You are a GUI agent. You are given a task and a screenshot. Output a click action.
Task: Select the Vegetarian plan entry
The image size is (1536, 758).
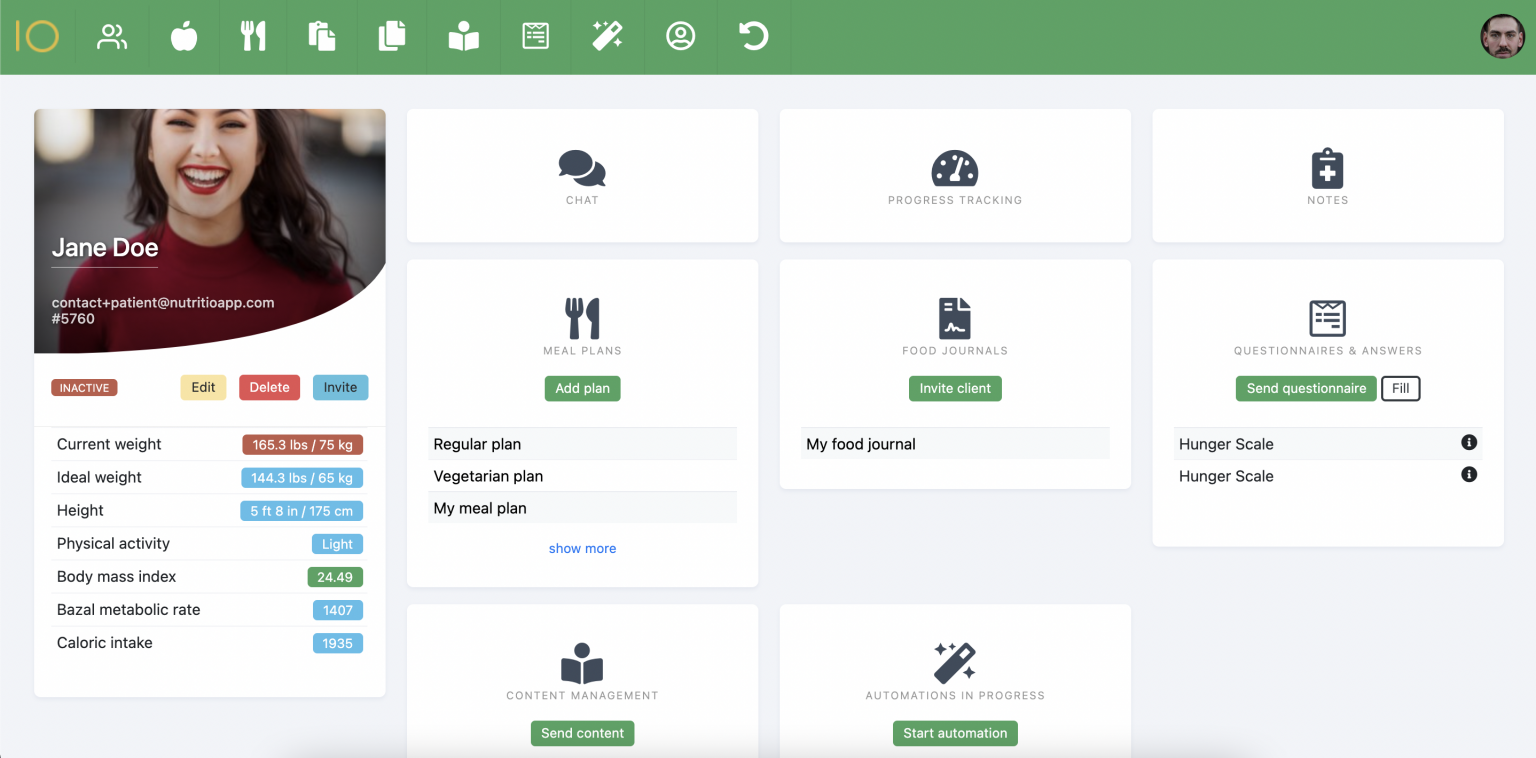coord(489,476)
